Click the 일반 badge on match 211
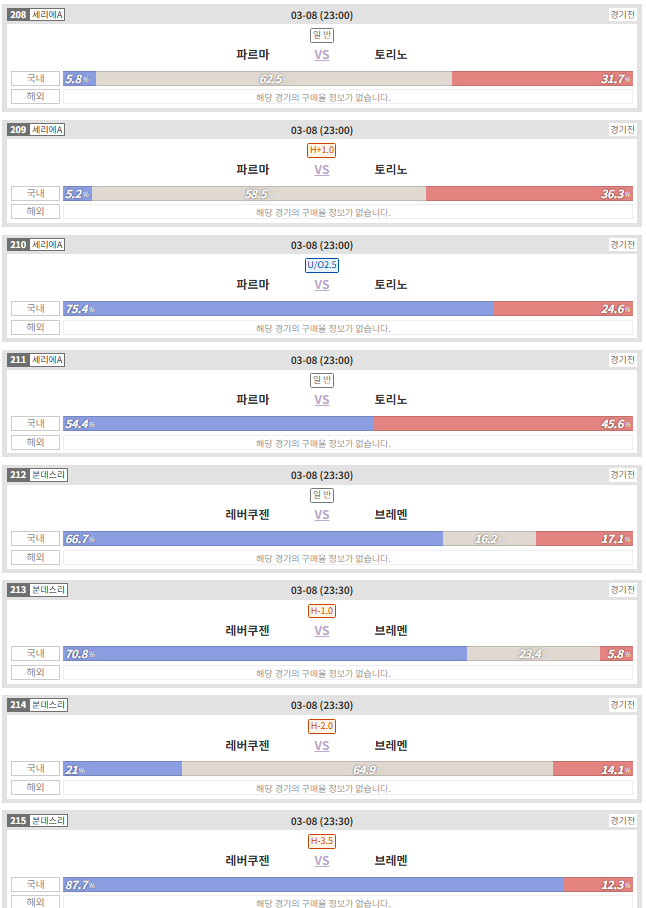The height and width of the screenshot is (908, 646). coord(322,380)
